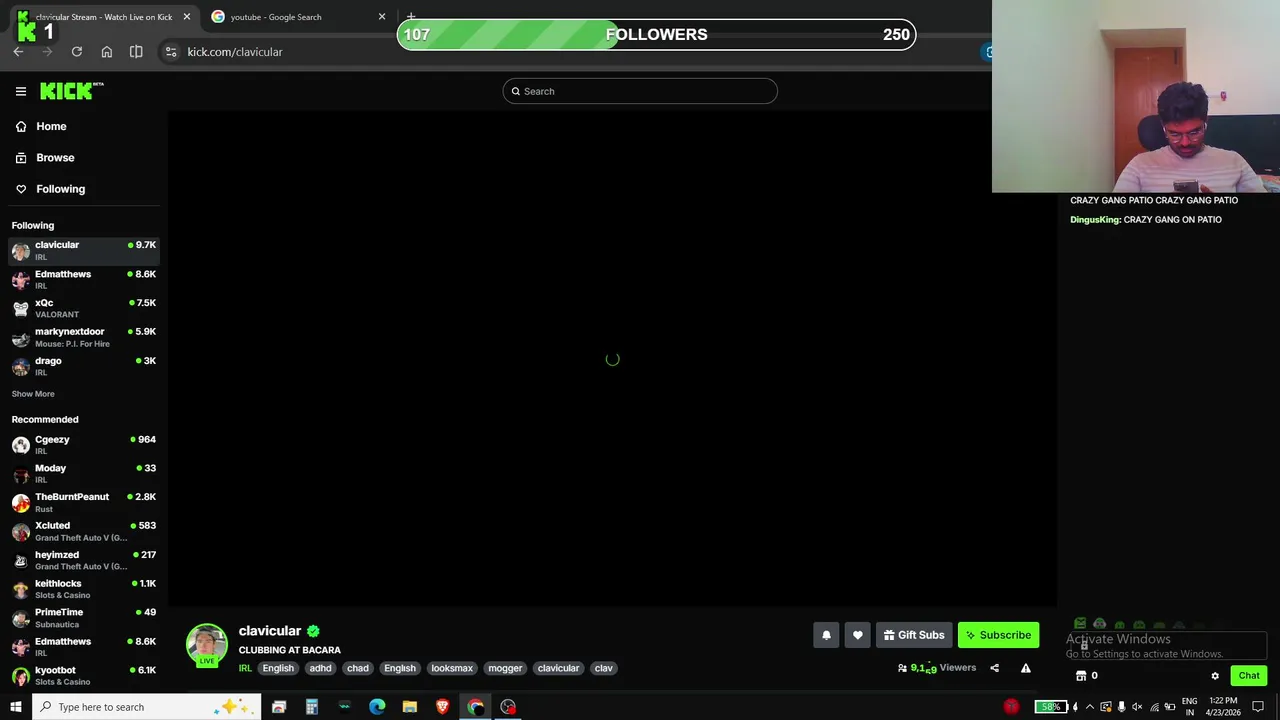Select the chad tag
The image size is (1280, 720).
pos(358,668)
